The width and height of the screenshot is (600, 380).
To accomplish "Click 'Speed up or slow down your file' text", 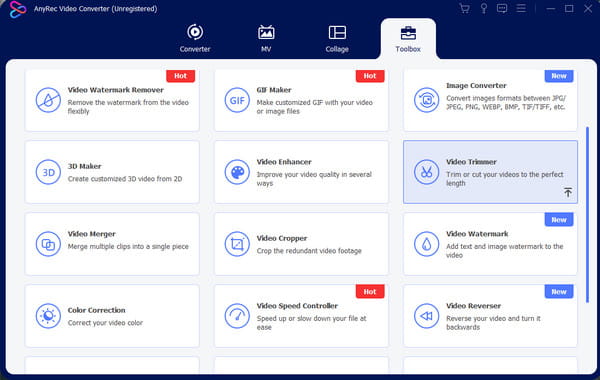I will (x=311, y=323).
